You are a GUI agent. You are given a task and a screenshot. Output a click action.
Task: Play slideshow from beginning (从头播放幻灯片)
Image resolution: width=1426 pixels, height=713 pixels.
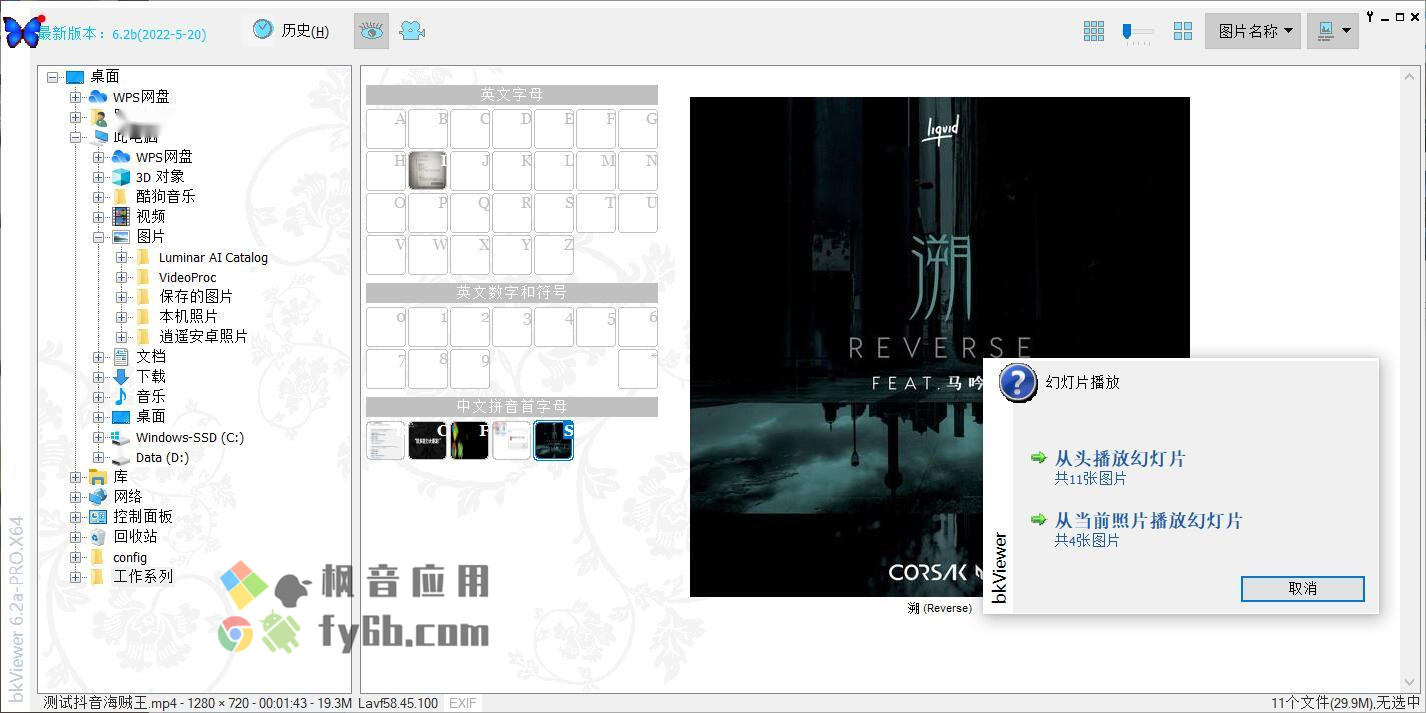[x=1120, y=459]
